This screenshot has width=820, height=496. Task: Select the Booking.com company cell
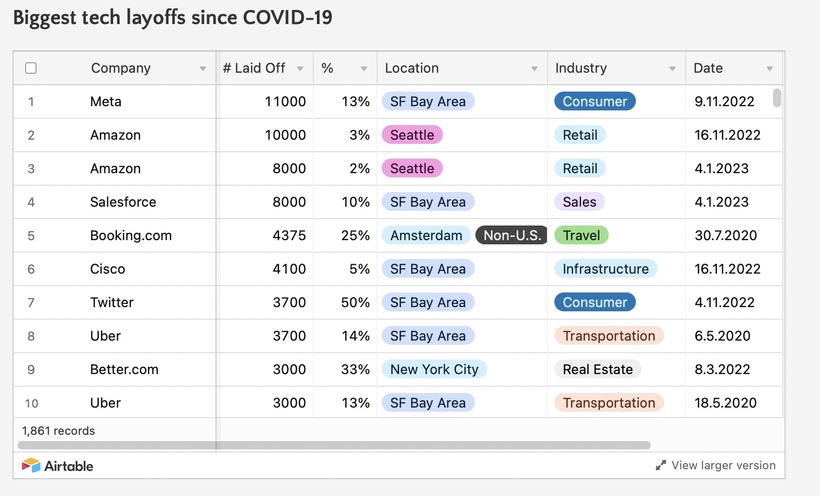131,235
